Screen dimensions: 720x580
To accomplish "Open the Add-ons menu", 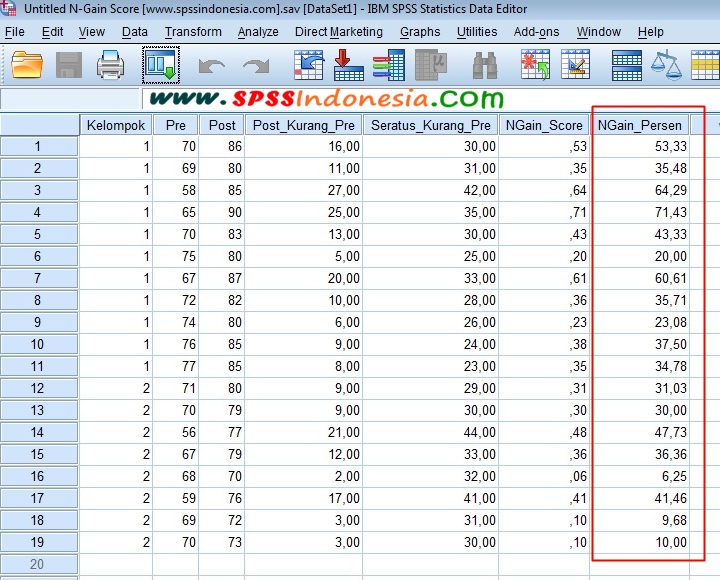I will click(536, 32).
